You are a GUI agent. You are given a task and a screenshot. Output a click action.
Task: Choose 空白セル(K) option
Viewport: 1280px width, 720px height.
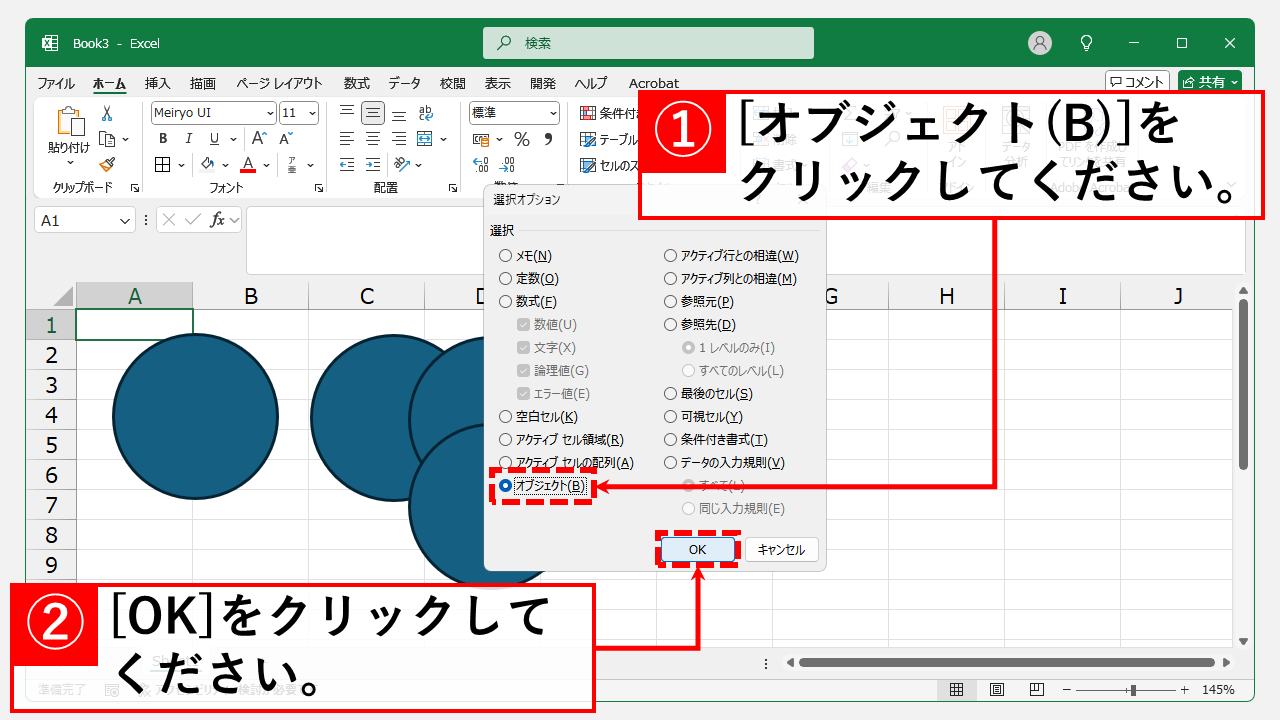coord(505,417)
